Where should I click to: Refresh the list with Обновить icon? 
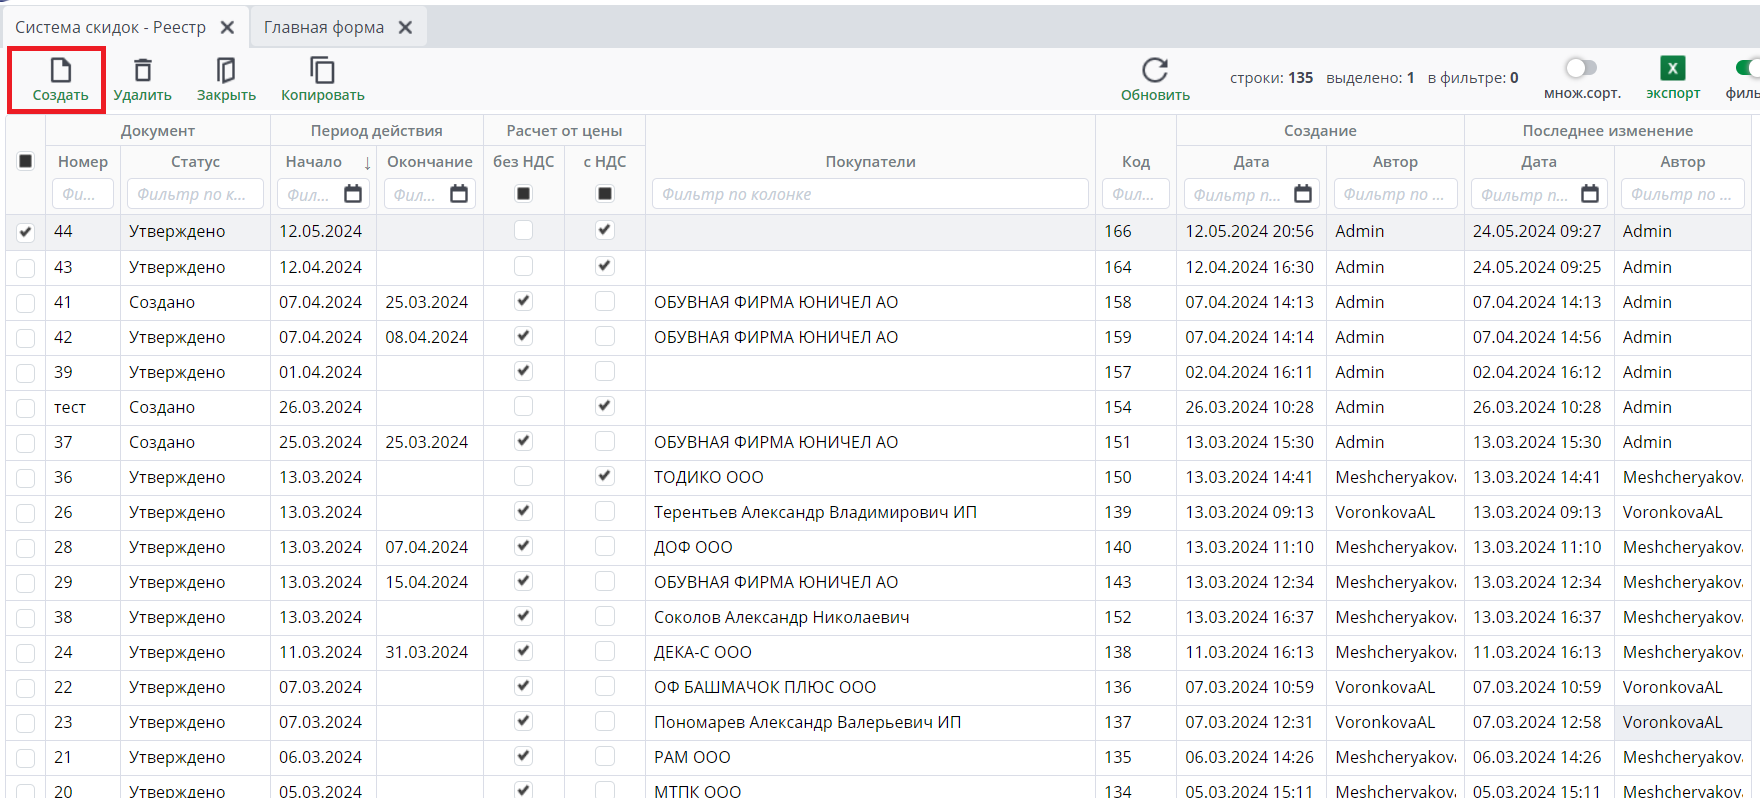[1155, 71]
